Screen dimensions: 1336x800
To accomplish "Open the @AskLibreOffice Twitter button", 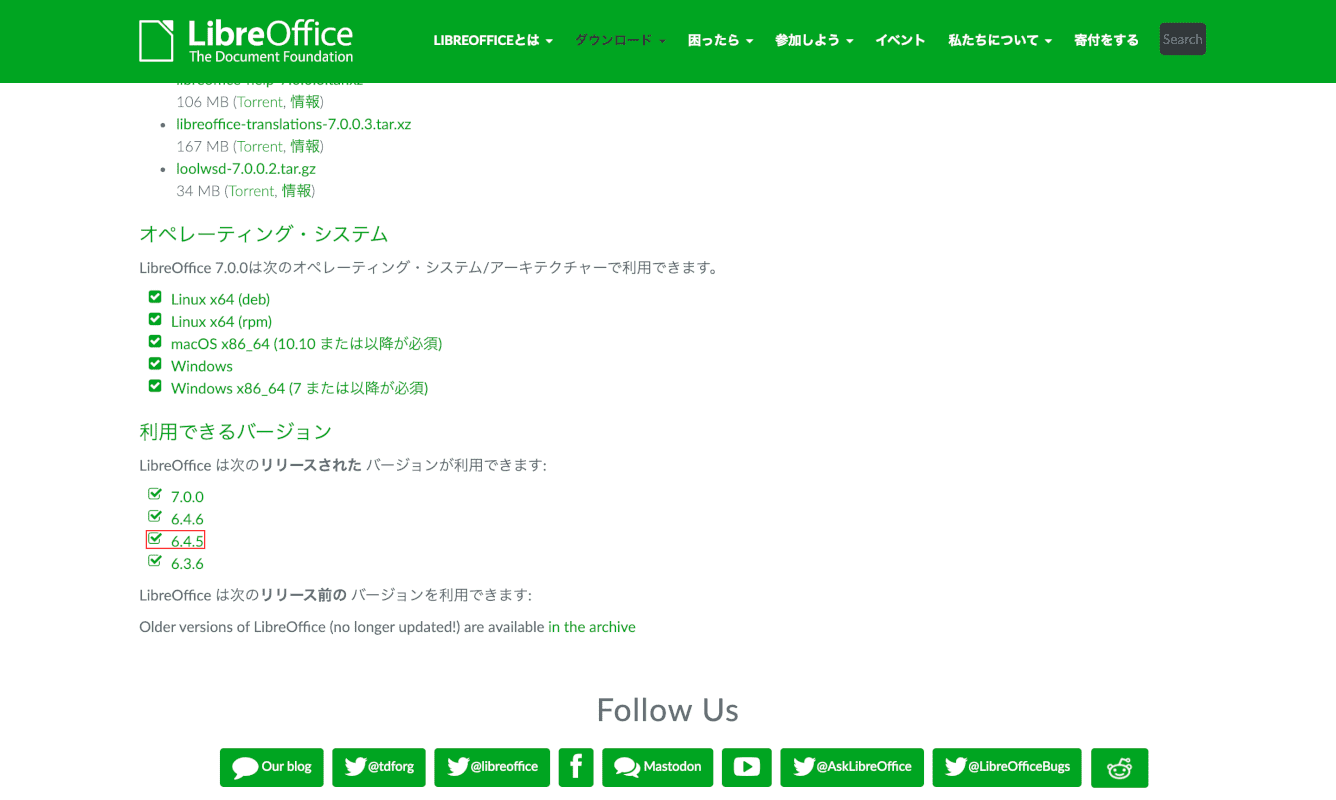I will [x=852, y=767].
